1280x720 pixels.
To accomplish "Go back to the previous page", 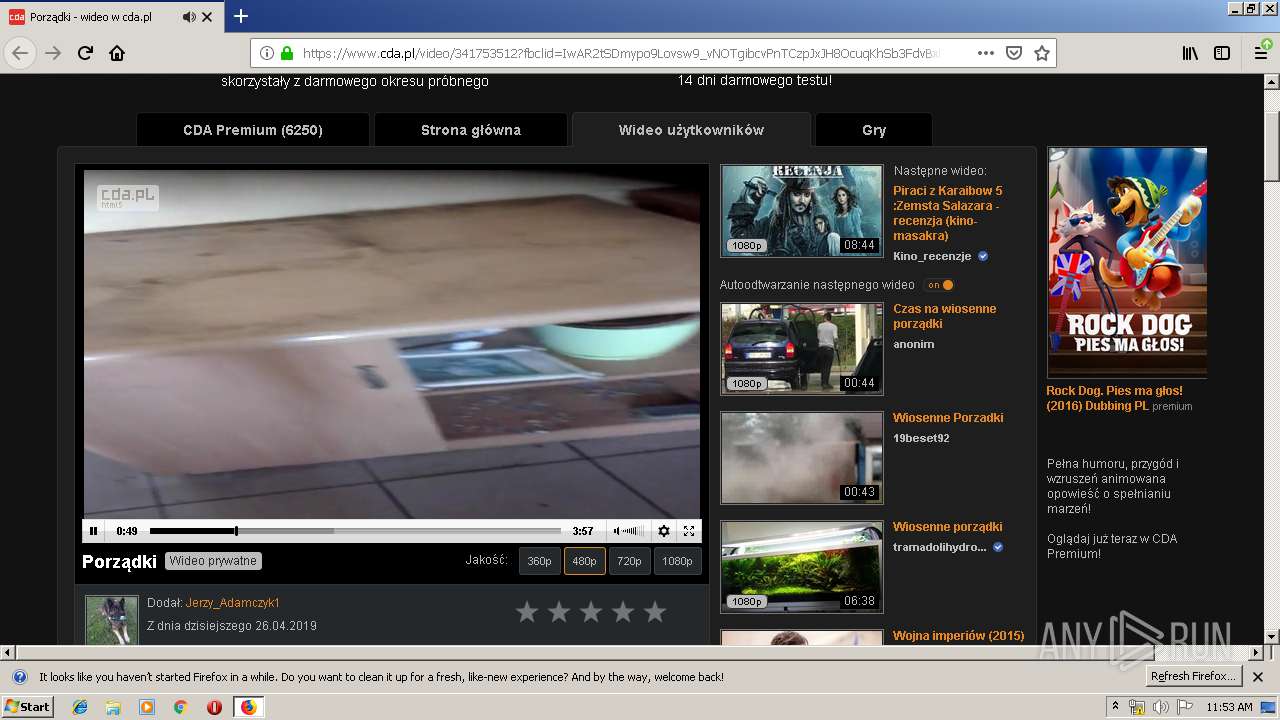I will pos(20,53).
